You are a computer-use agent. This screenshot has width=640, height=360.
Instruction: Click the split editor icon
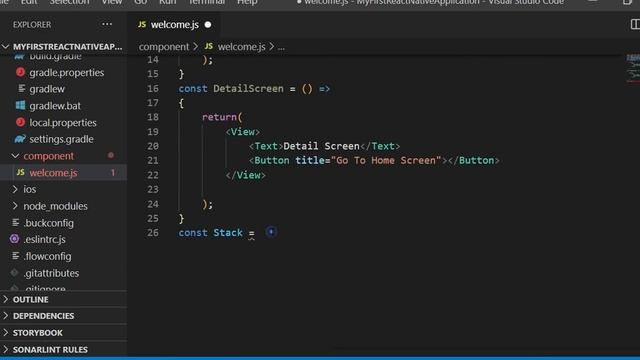(635, 24)
